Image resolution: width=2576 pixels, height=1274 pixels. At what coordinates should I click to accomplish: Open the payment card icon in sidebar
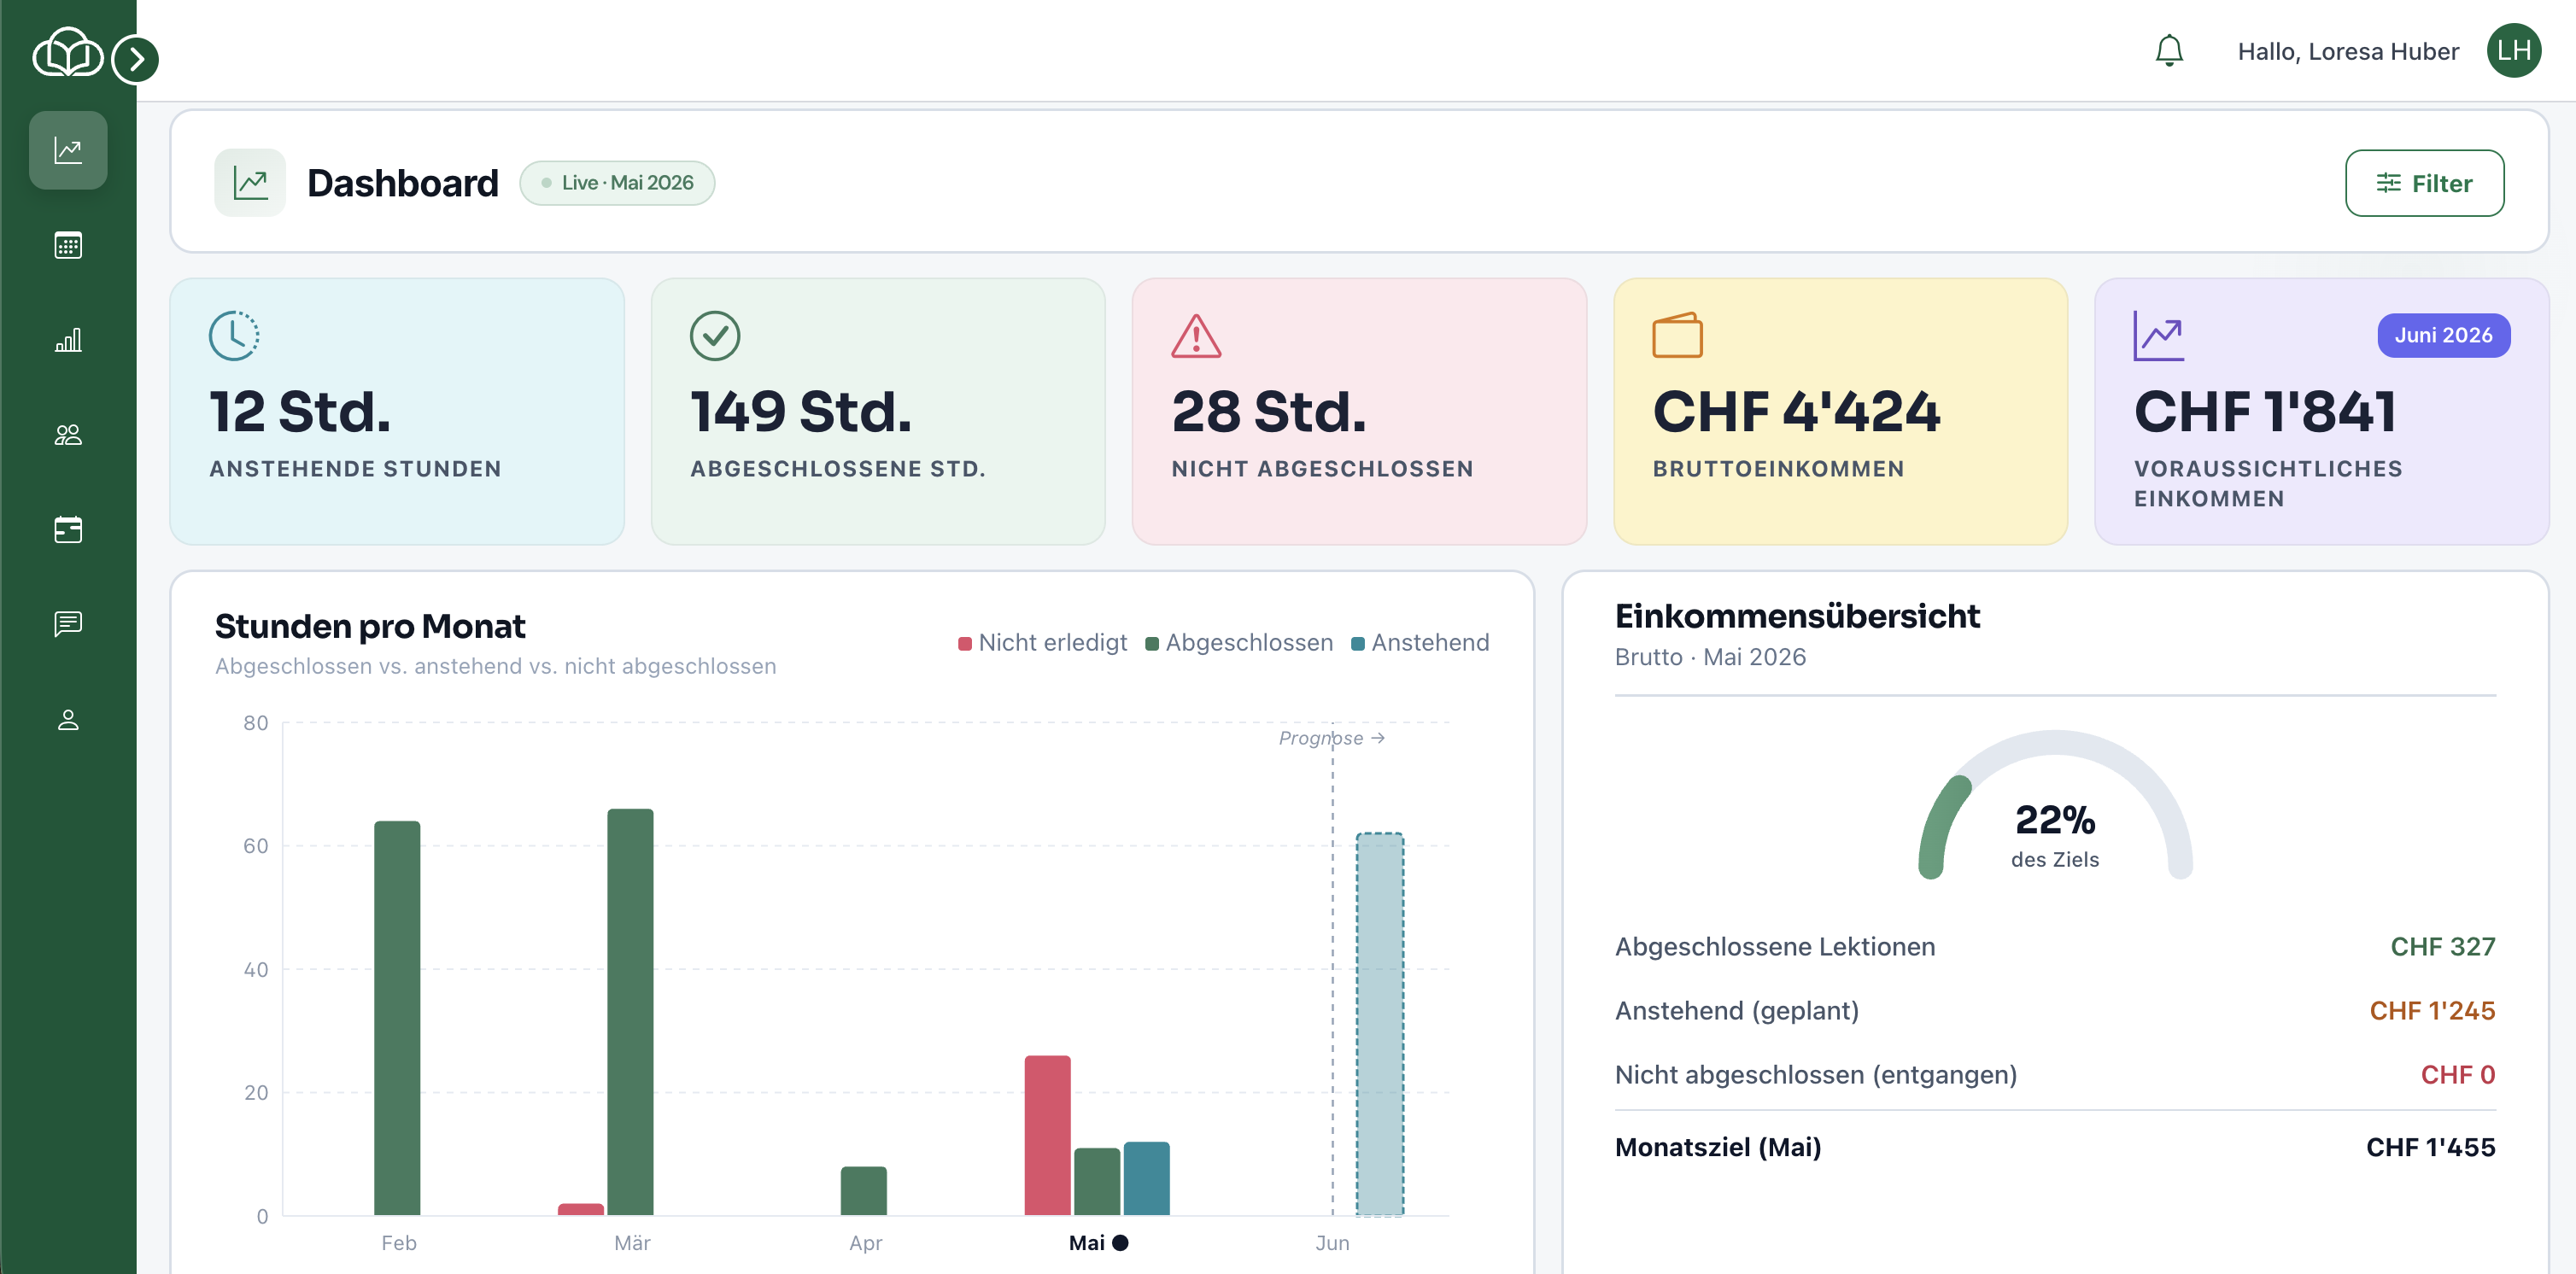point(68,530)
